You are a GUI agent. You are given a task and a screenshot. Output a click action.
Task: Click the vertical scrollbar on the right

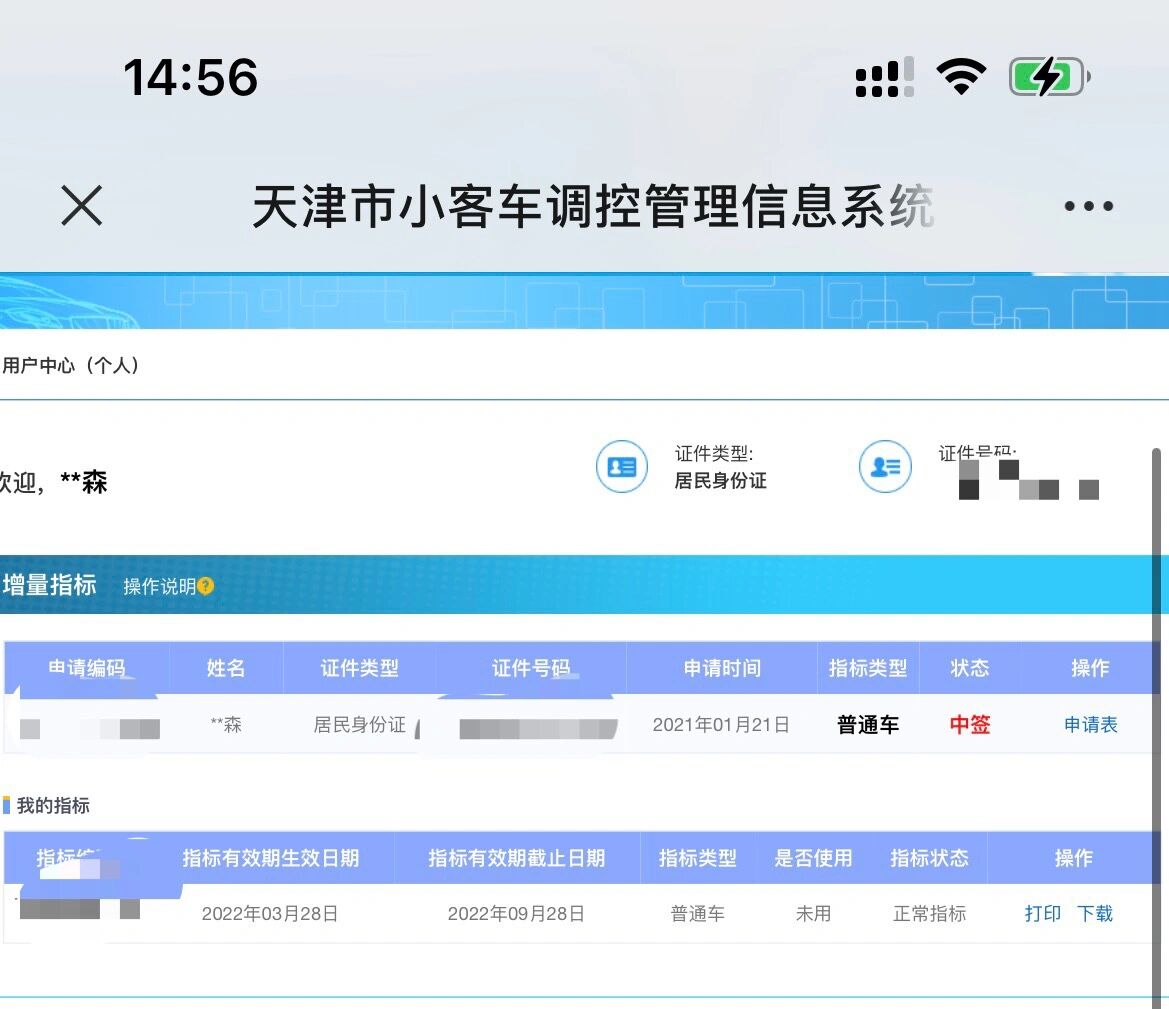[1156, 727]
